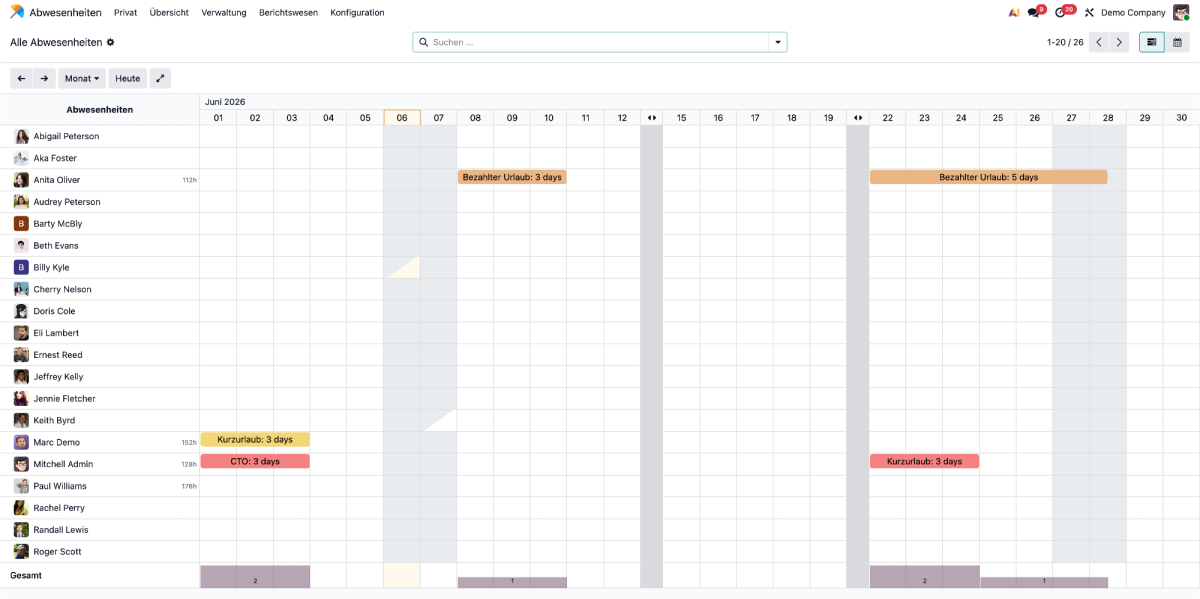Open Marc Demo's Kurzurlaub 3 days bar
This screenshot has width=1200, height=599.
(x=255, y=439)
